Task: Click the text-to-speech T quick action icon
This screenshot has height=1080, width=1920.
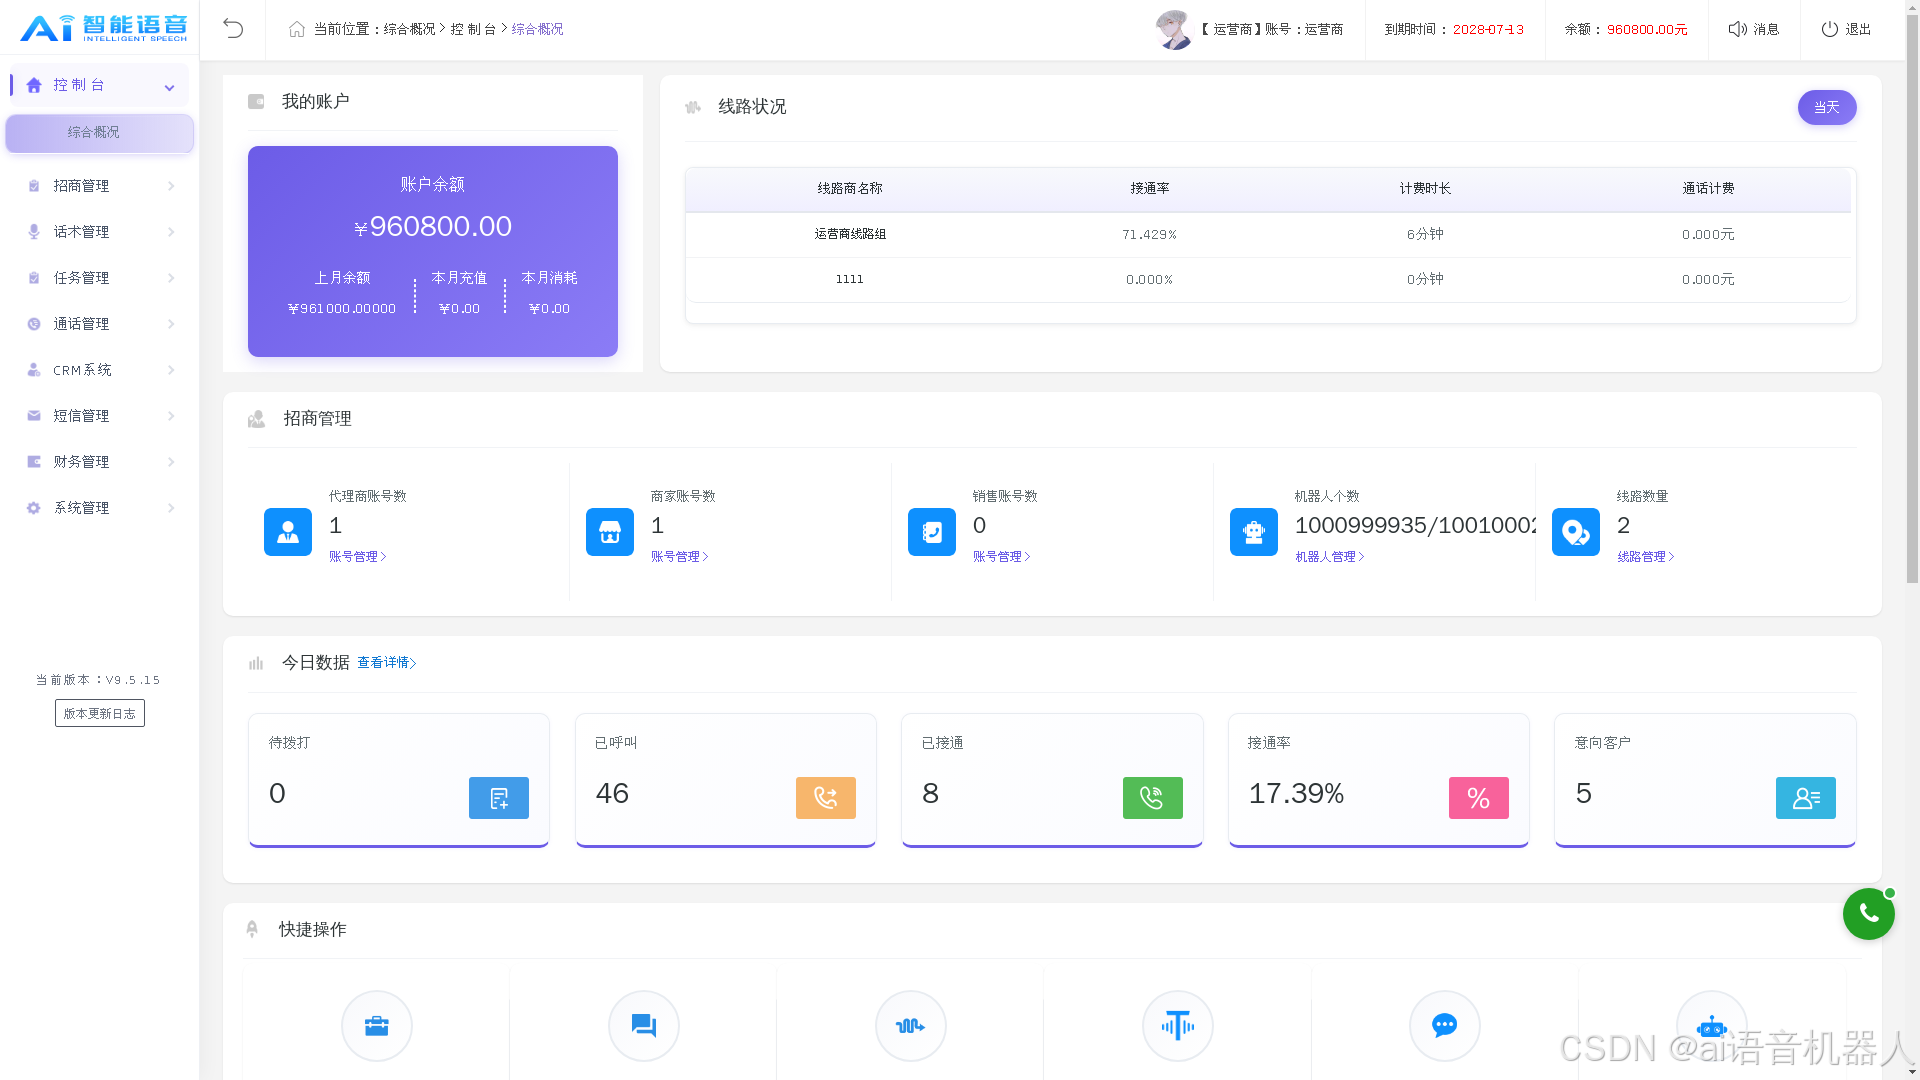Action: [1178, 1026]
